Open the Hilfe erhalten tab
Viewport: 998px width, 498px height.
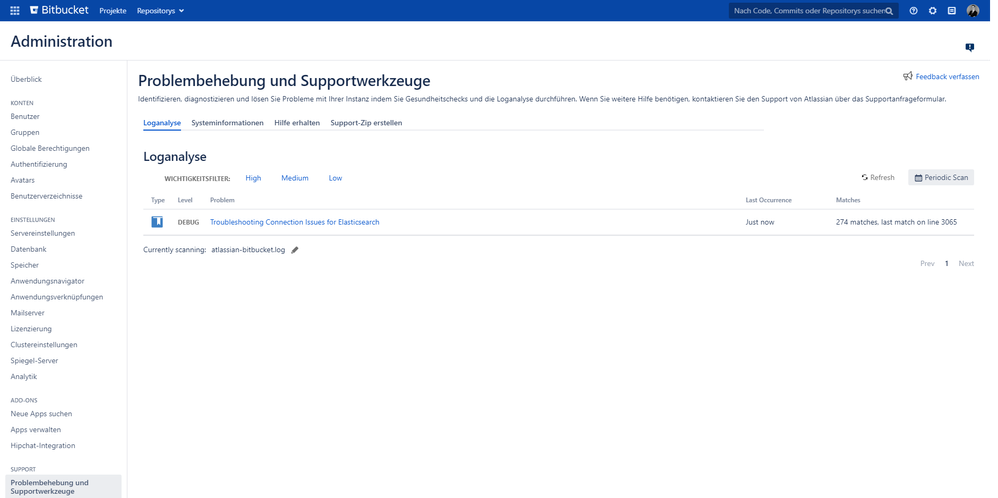click(297, 123)
